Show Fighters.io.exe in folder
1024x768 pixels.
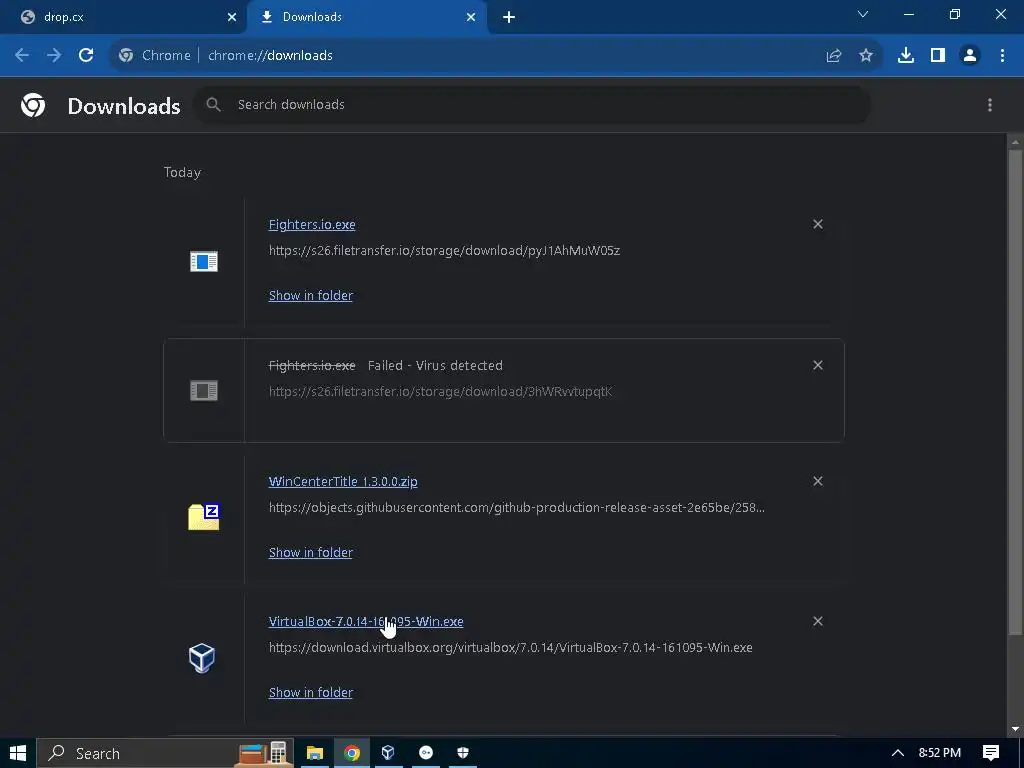pos(311,295)
